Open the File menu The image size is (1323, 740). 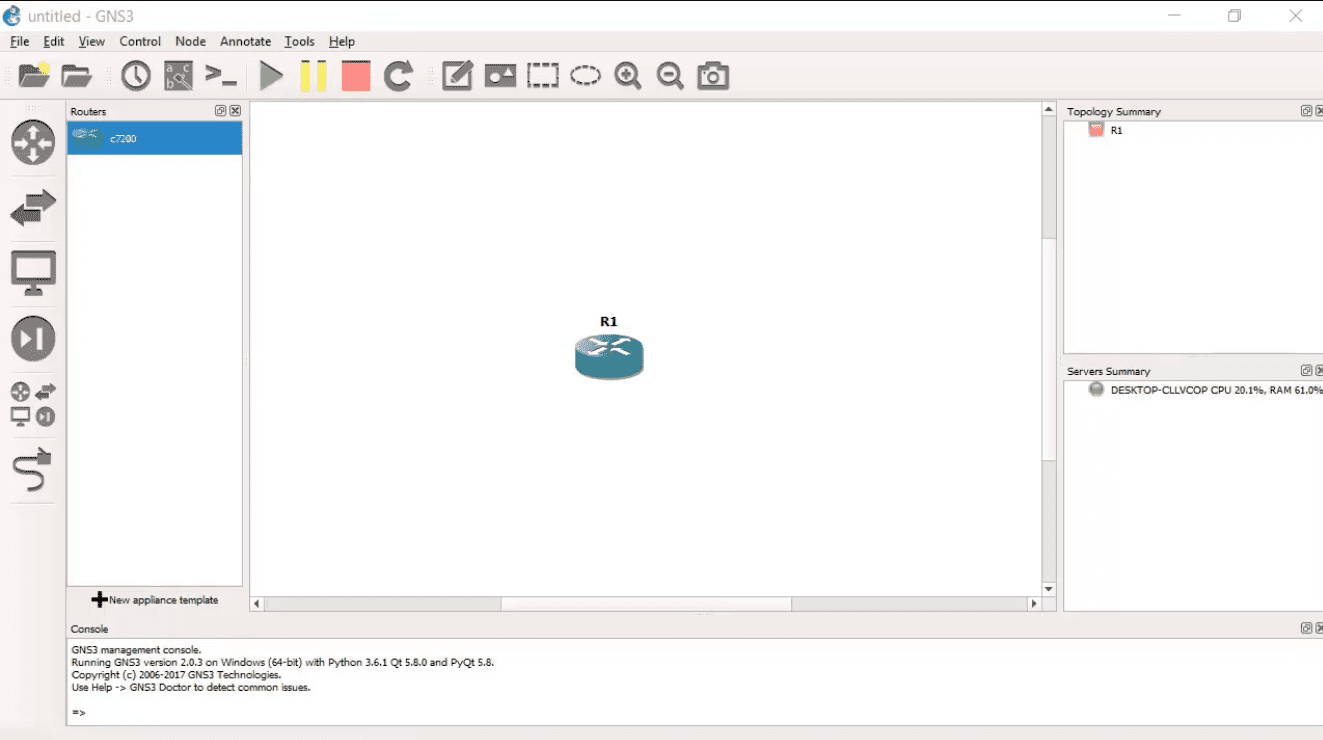tap(20, 41)
